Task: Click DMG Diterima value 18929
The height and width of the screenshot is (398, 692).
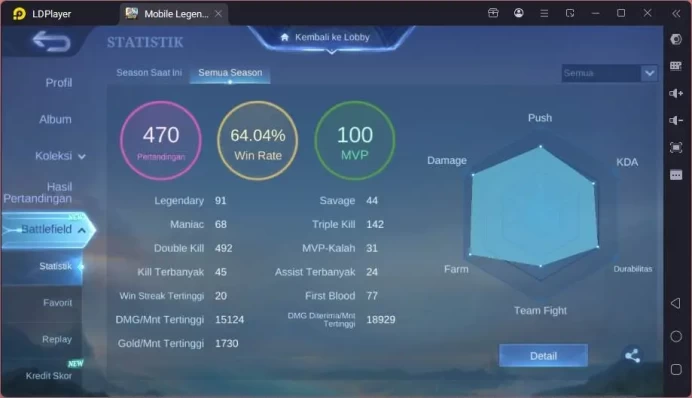Action: (381, 320)
